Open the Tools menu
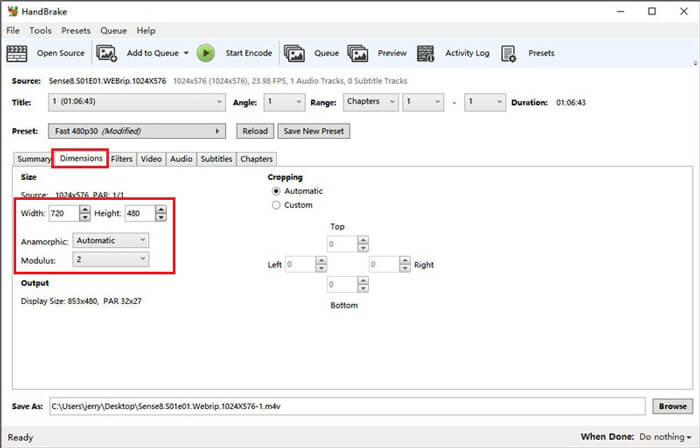The width and height of the screenshot is (700, 448). [40, 30]
